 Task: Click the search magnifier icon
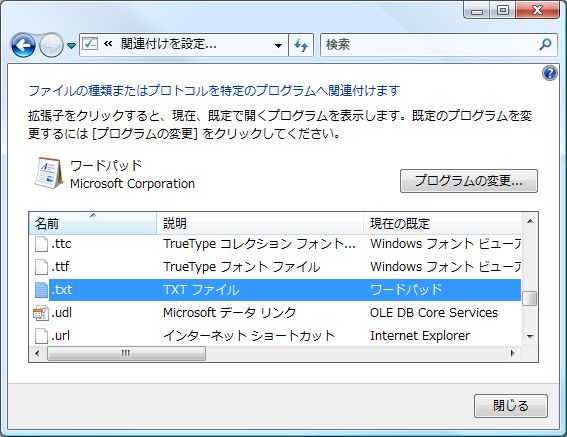tap(545, 44)
